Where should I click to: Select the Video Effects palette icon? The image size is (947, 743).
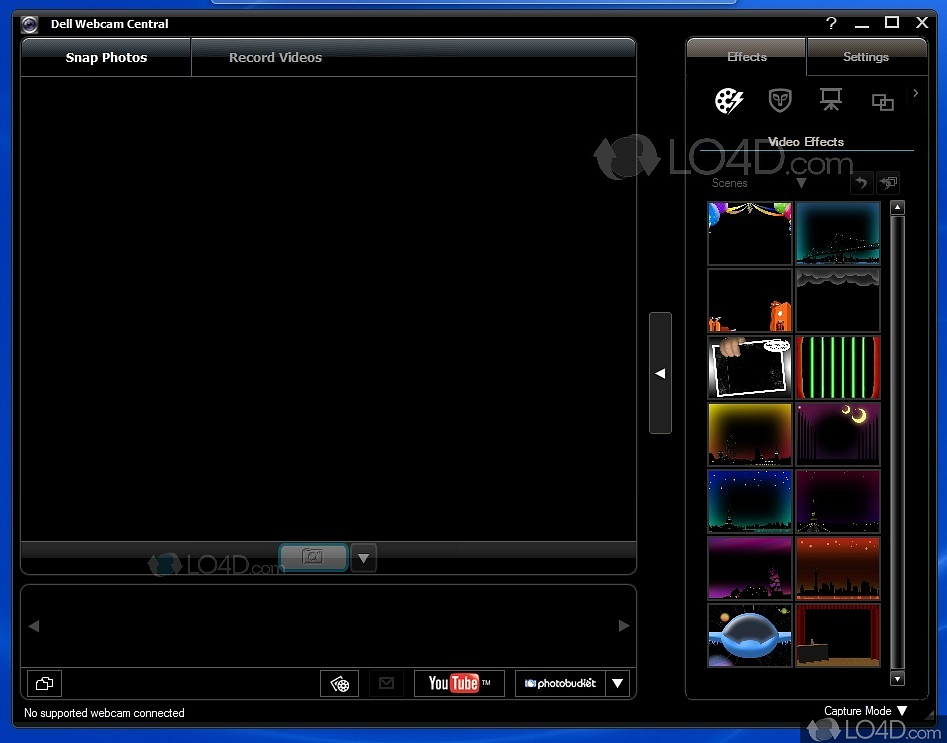click(729, 100)
